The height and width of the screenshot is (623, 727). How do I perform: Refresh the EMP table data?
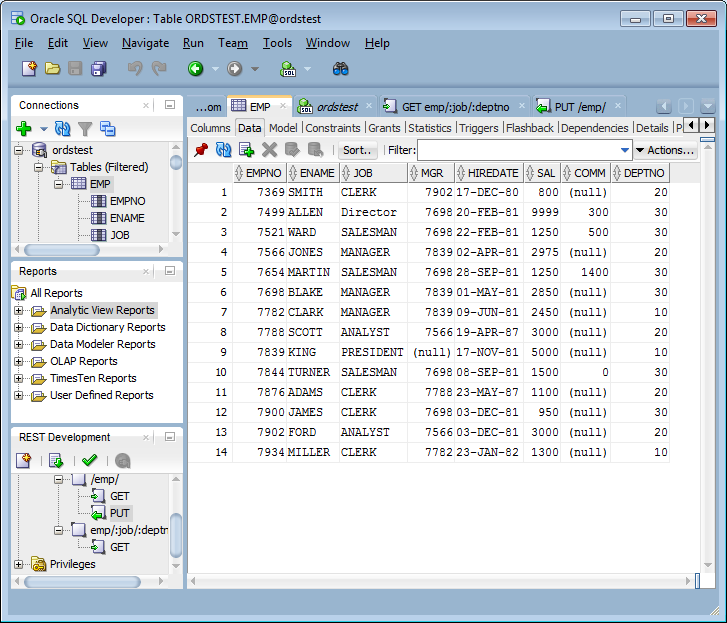point(223,150)
